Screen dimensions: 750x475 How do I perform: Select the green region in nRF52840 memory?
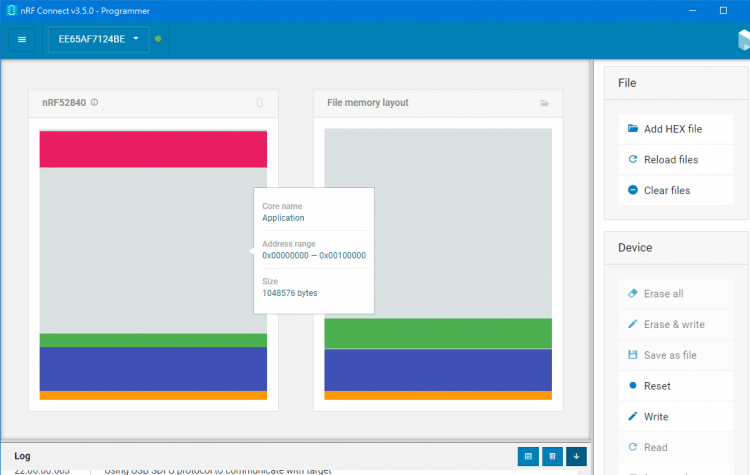(153, 340)
